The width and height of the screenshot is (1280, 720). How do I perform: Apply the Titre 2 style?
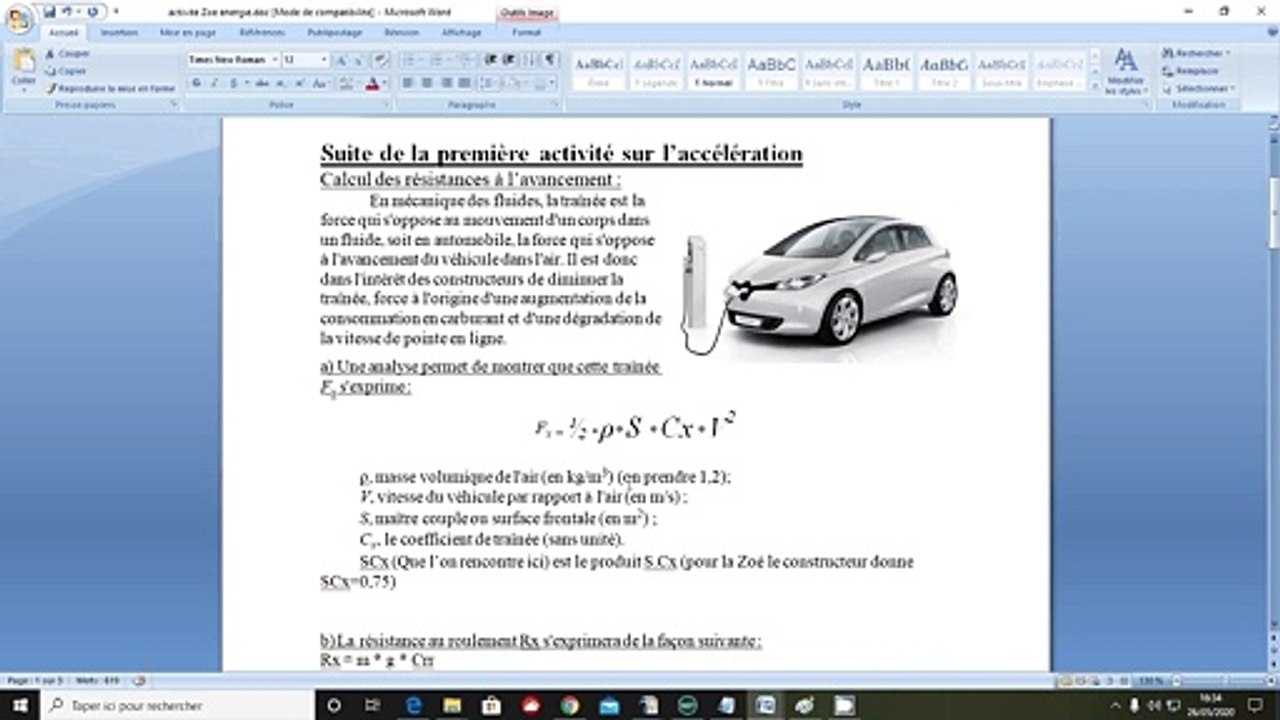944,71
